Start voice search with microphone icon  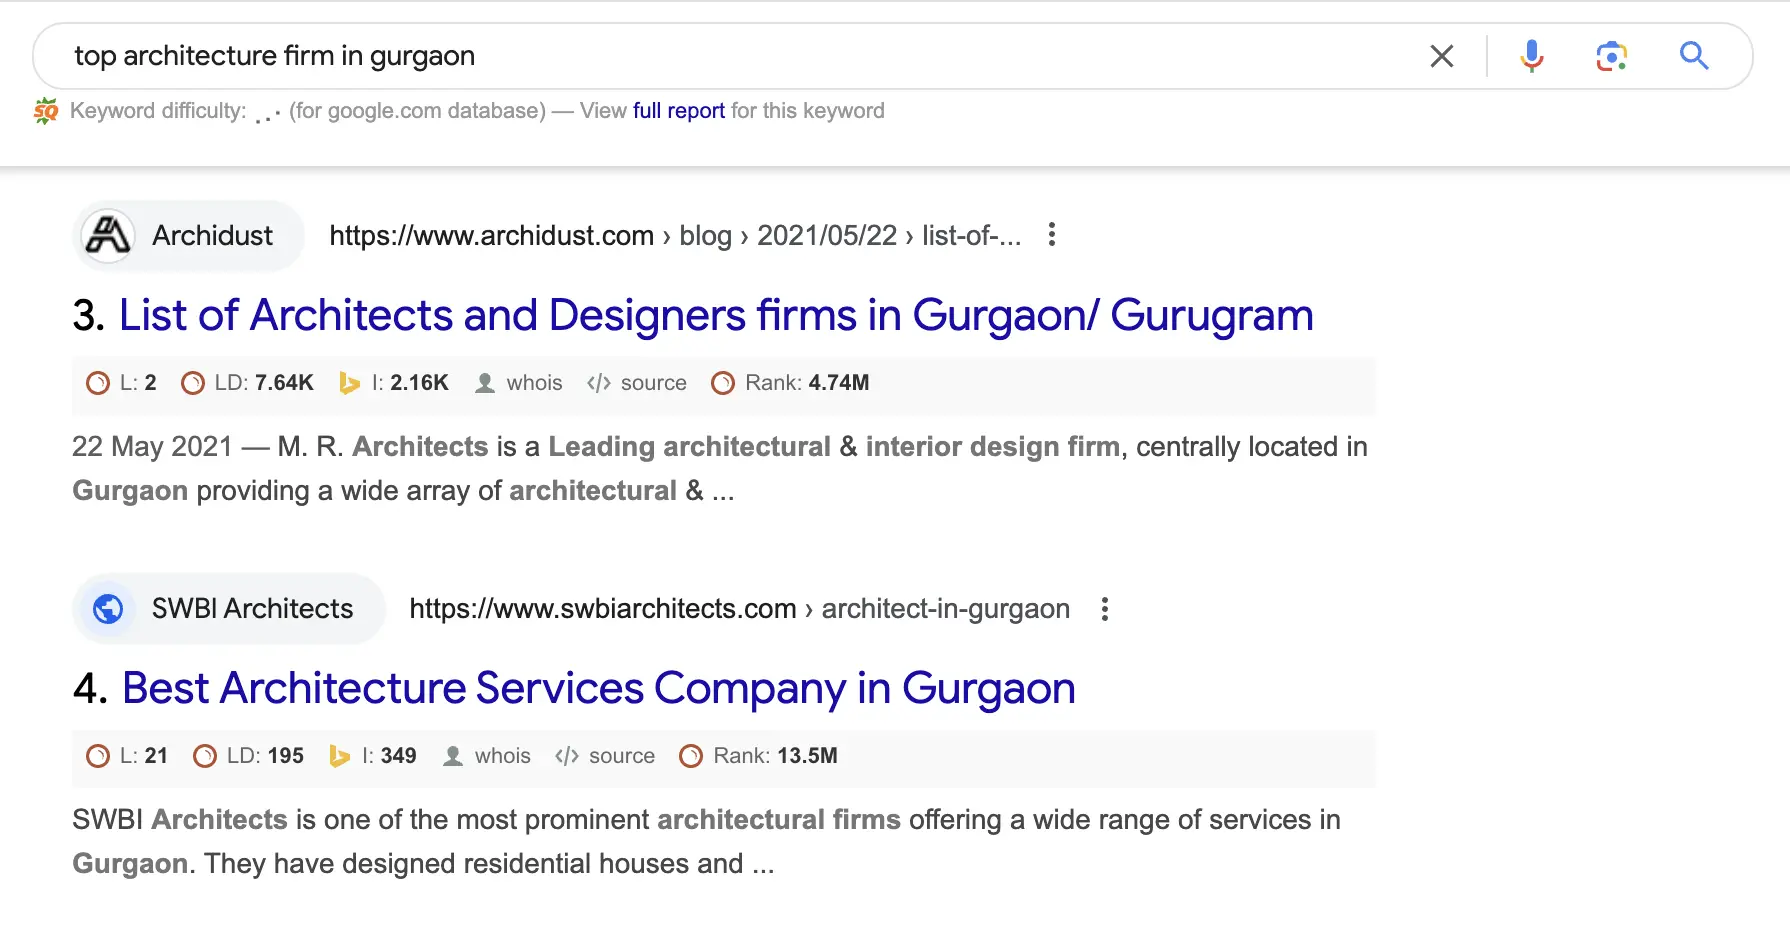click(1531, 56)
